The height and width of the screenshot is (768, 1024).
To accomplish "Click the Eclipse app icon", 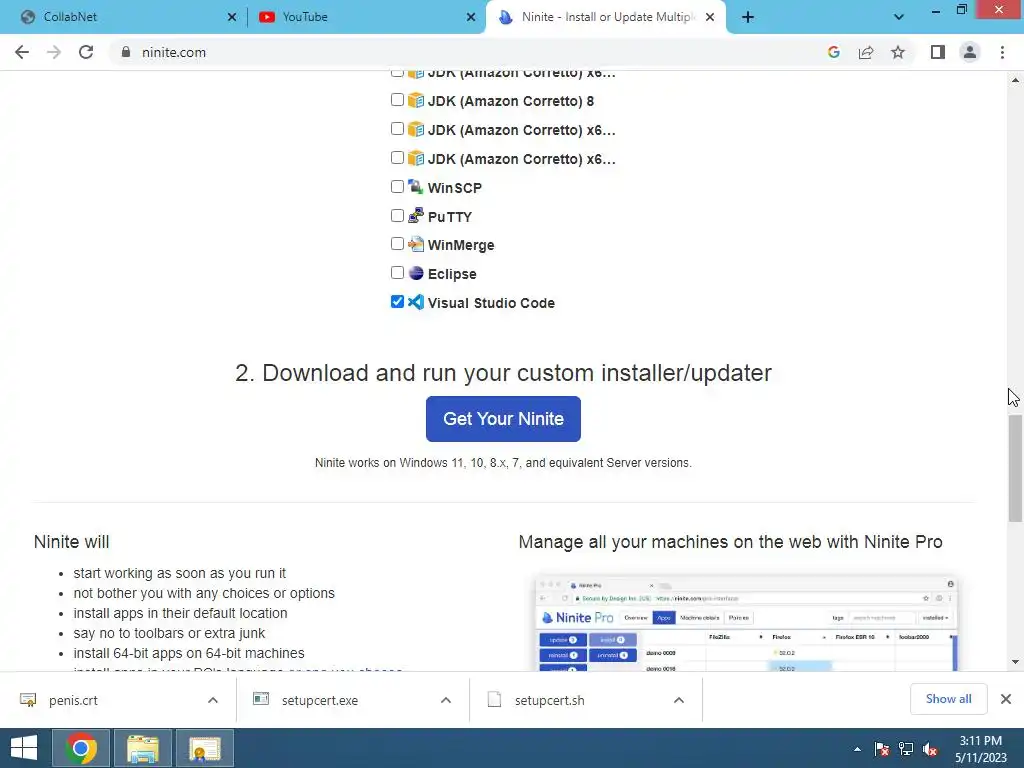I will coord(416,273).
